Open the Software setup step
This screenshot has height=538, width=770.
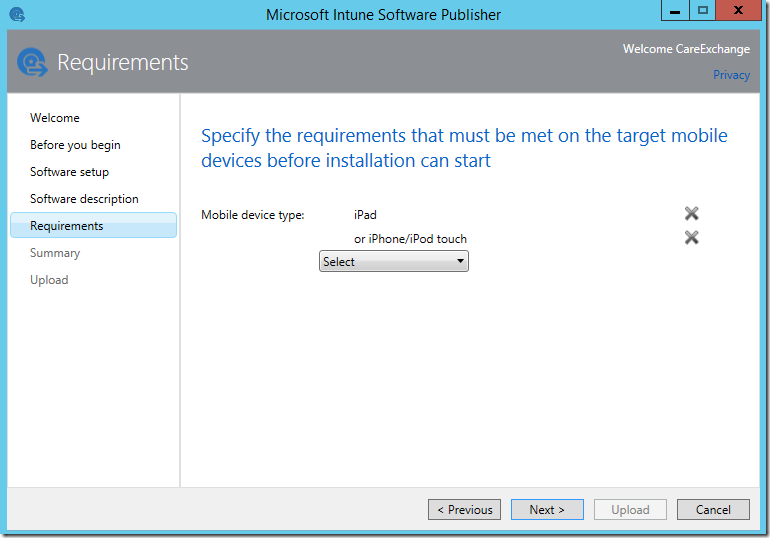point(69,172)
